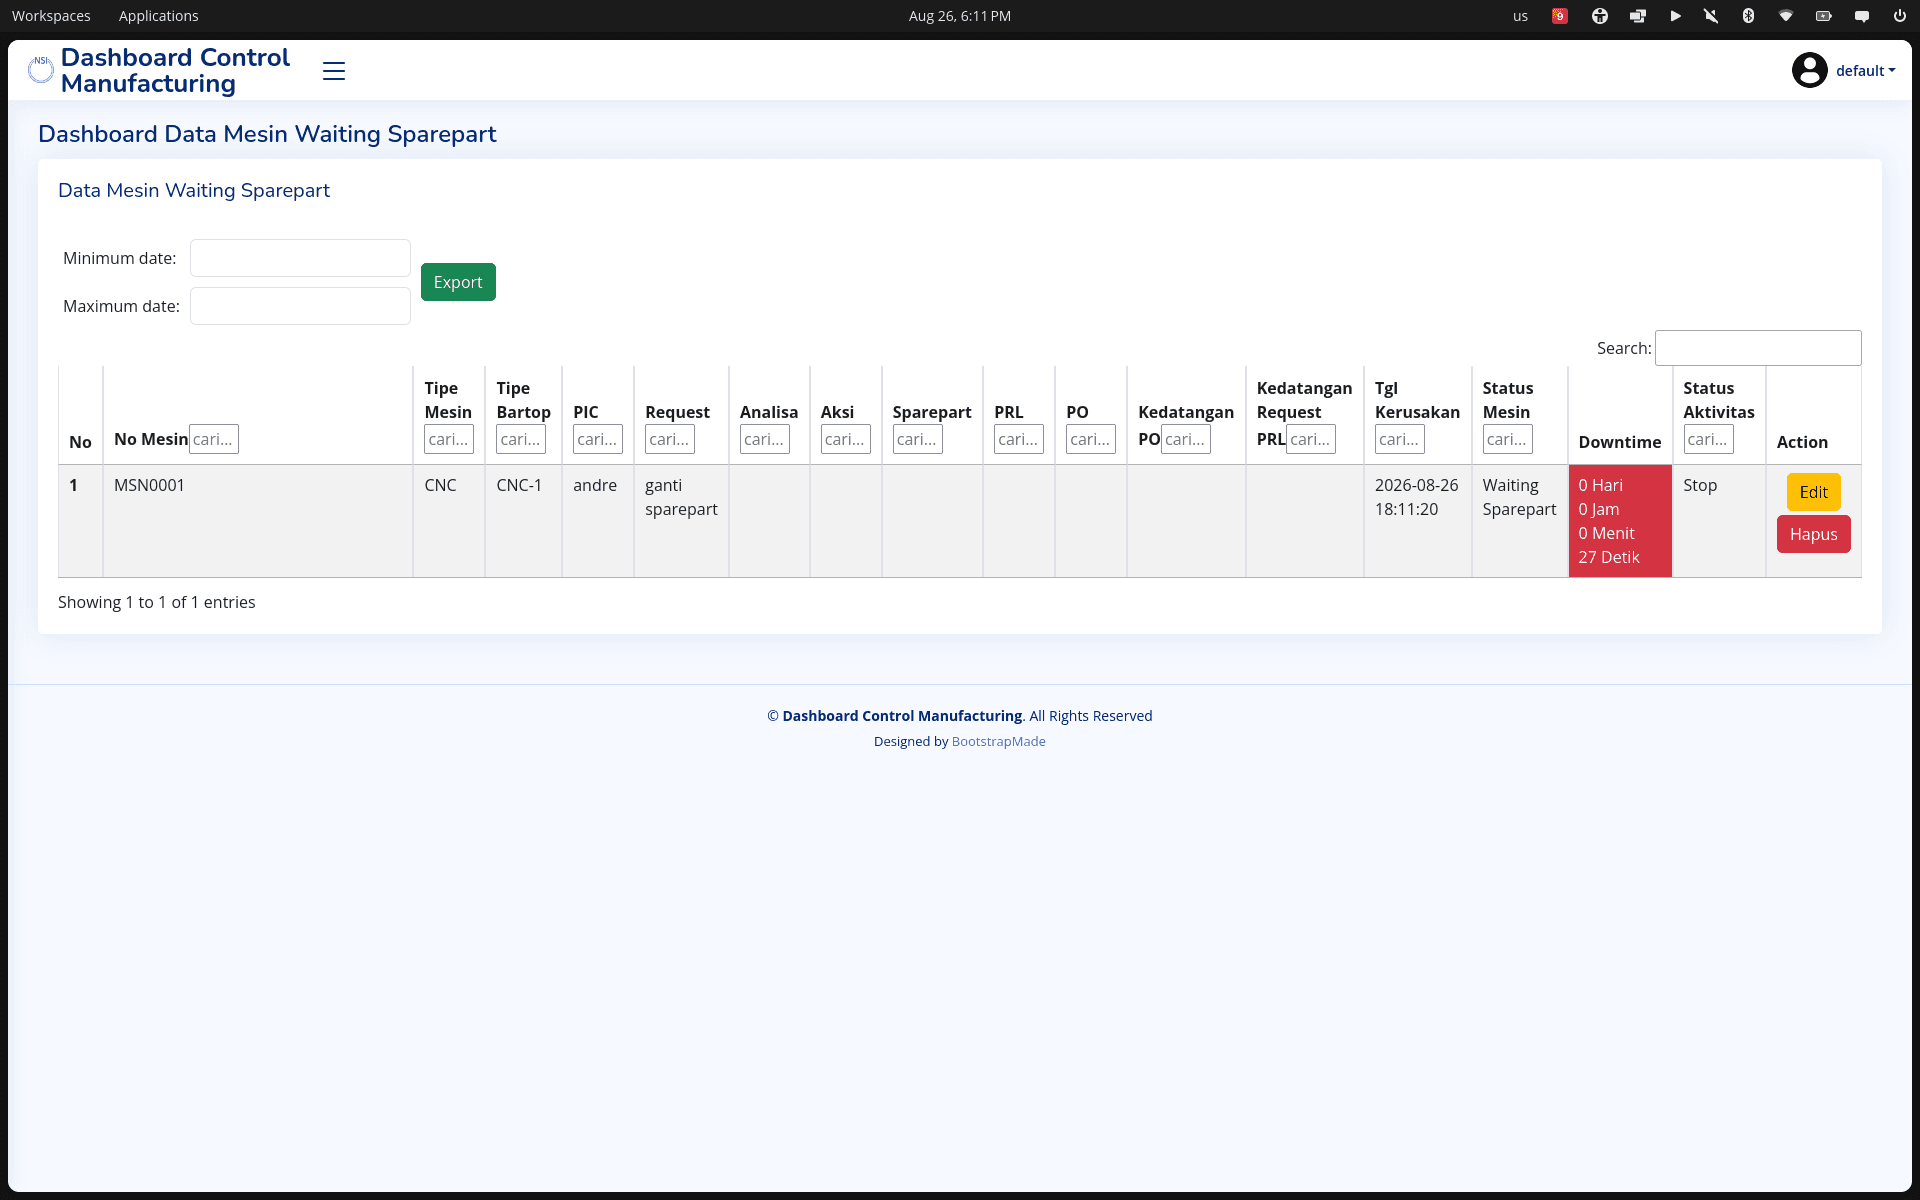Open the clock showing Aug 26, 6:11 PM
The height and width of the screenshot is (1200, 1920).
tap(960, 16)
